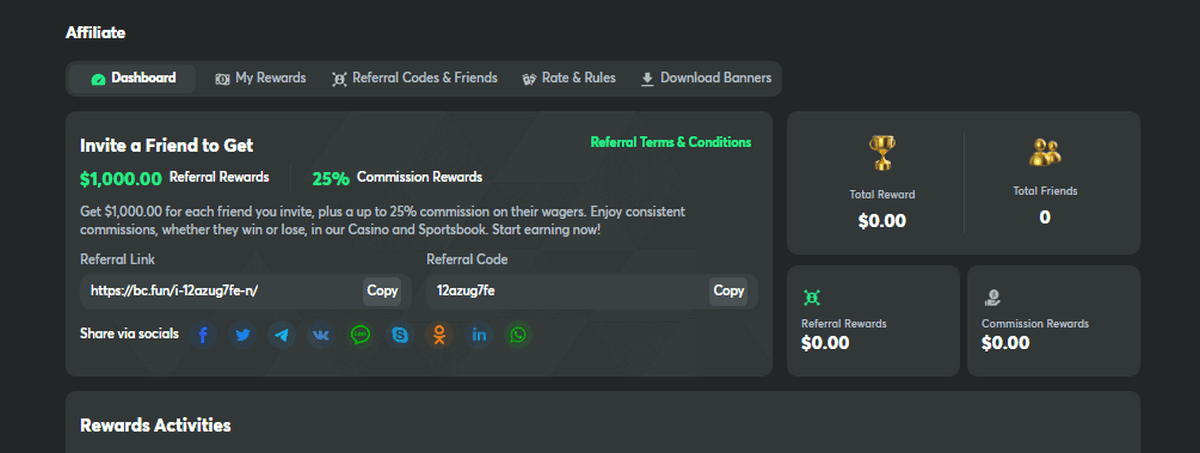Share referral link via Twitter icon

243,335
